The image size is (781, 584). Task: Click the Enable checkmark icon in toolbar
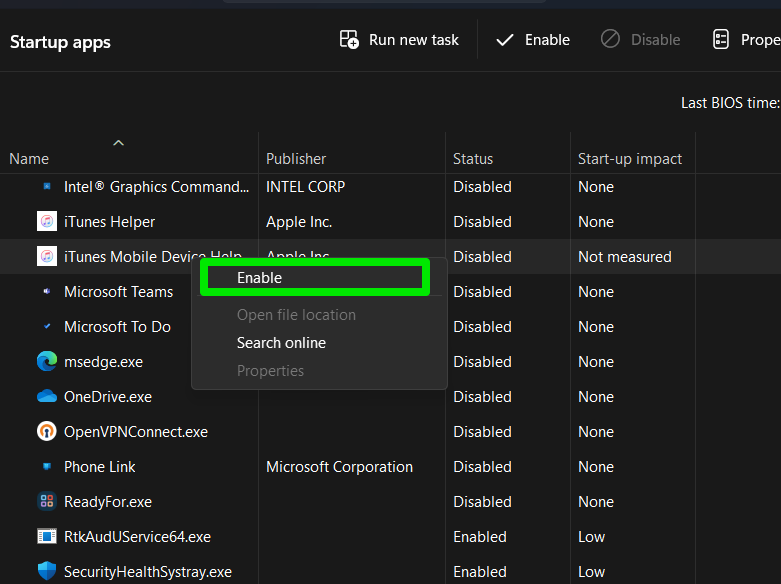[505, 40]
